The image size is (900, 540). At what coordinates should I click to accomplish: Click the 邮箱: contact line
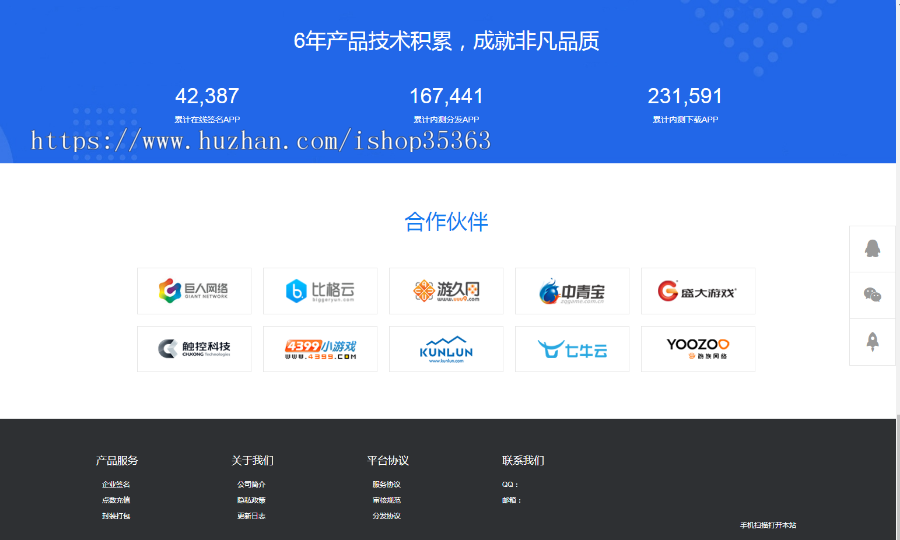511,500
